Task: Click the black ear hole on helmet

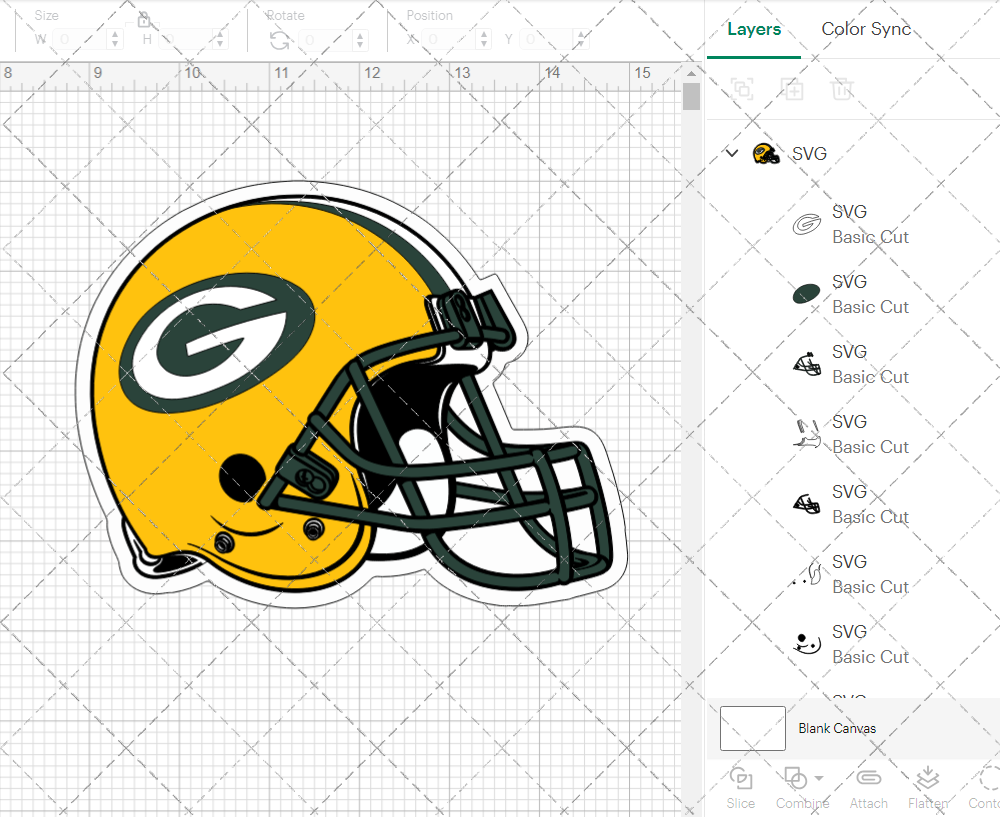Action: tap(242, 477)
